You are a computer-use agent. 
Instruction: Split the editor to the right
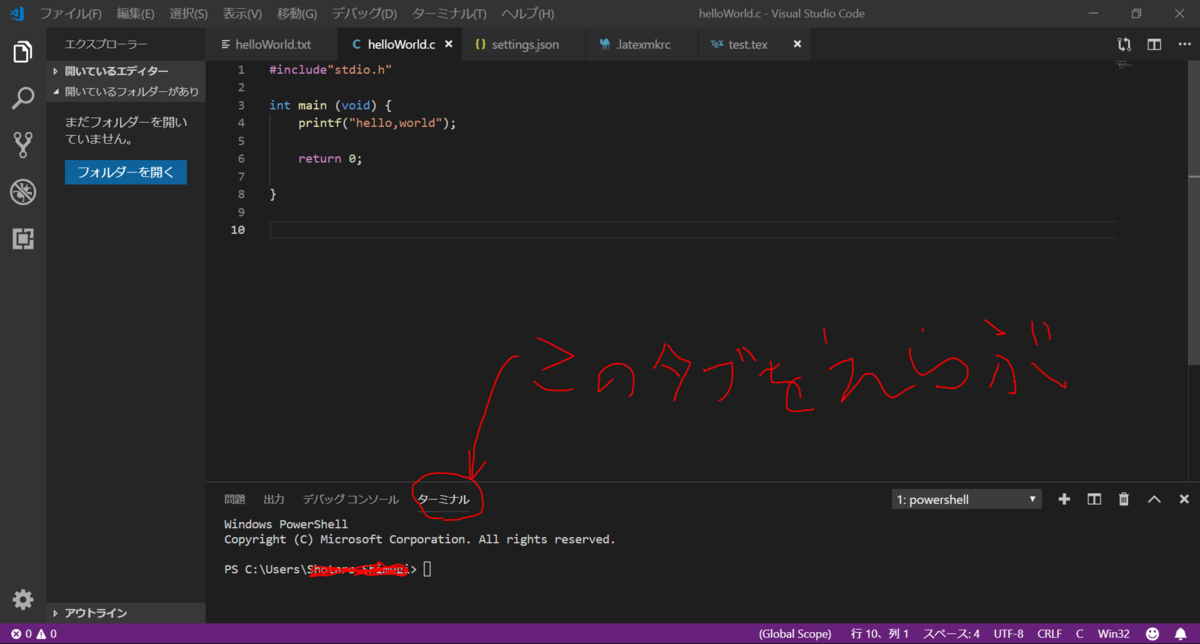pyautogui.click(x=1154, y=44)
